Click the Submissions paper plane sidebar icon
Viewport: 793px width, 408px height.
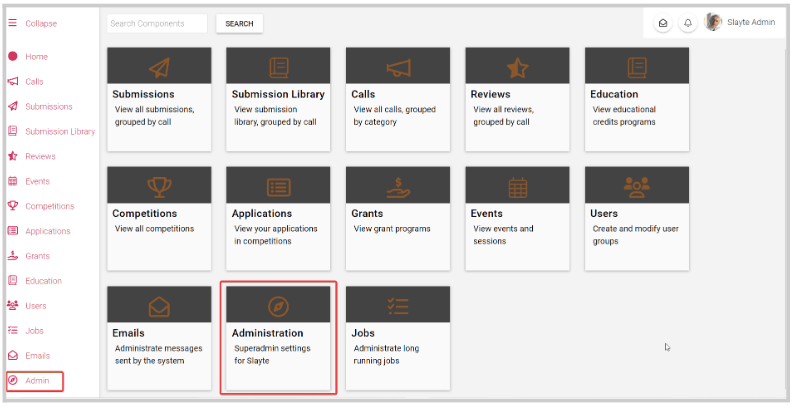[x=13, y=106]
